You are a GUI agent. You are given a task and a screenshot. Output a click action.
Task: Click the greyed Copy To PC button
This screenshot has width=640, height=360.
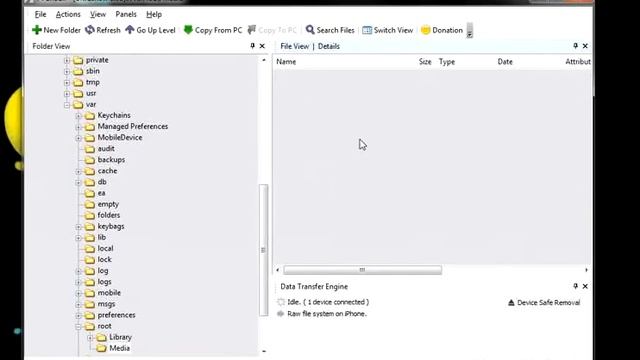[x=272, y=30]
